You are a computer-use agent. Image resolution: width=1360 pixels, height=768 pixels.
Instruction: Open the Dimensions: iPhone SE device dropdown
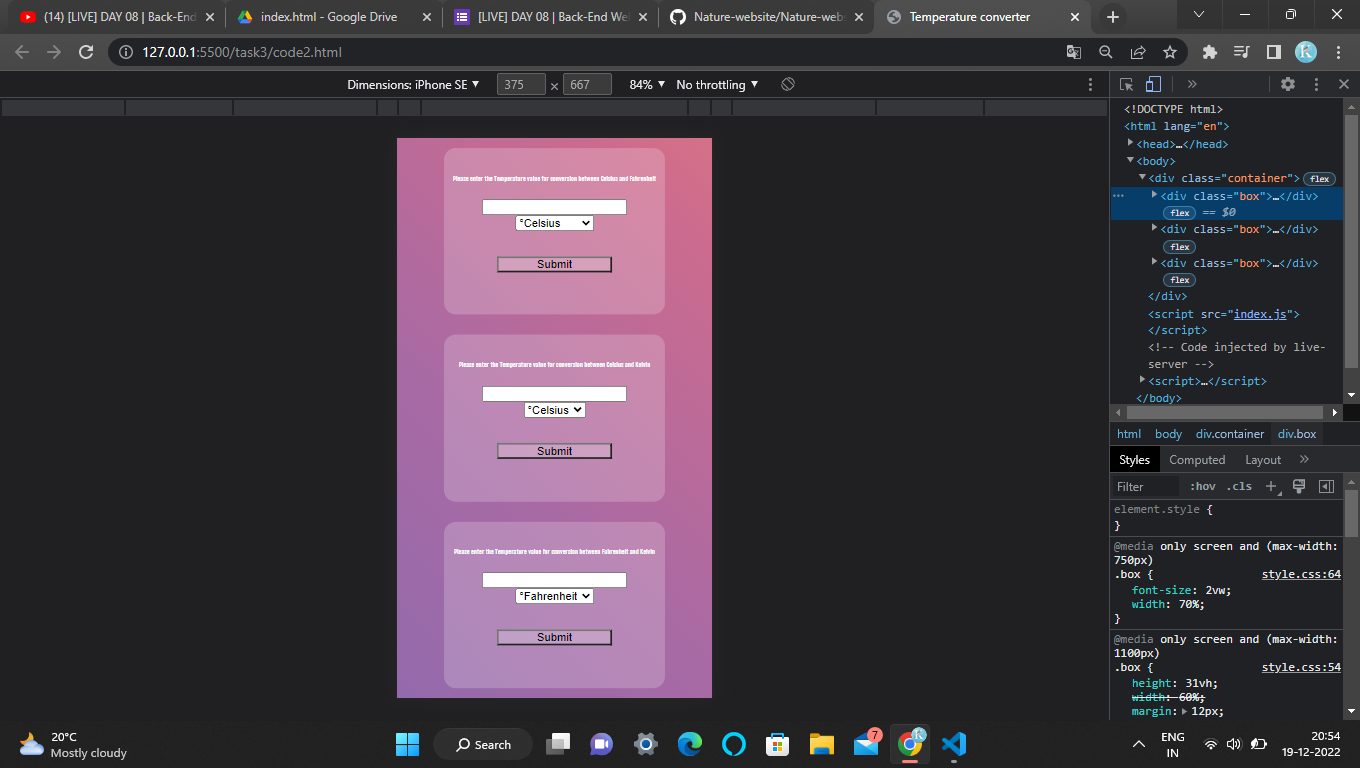[413, 85]
